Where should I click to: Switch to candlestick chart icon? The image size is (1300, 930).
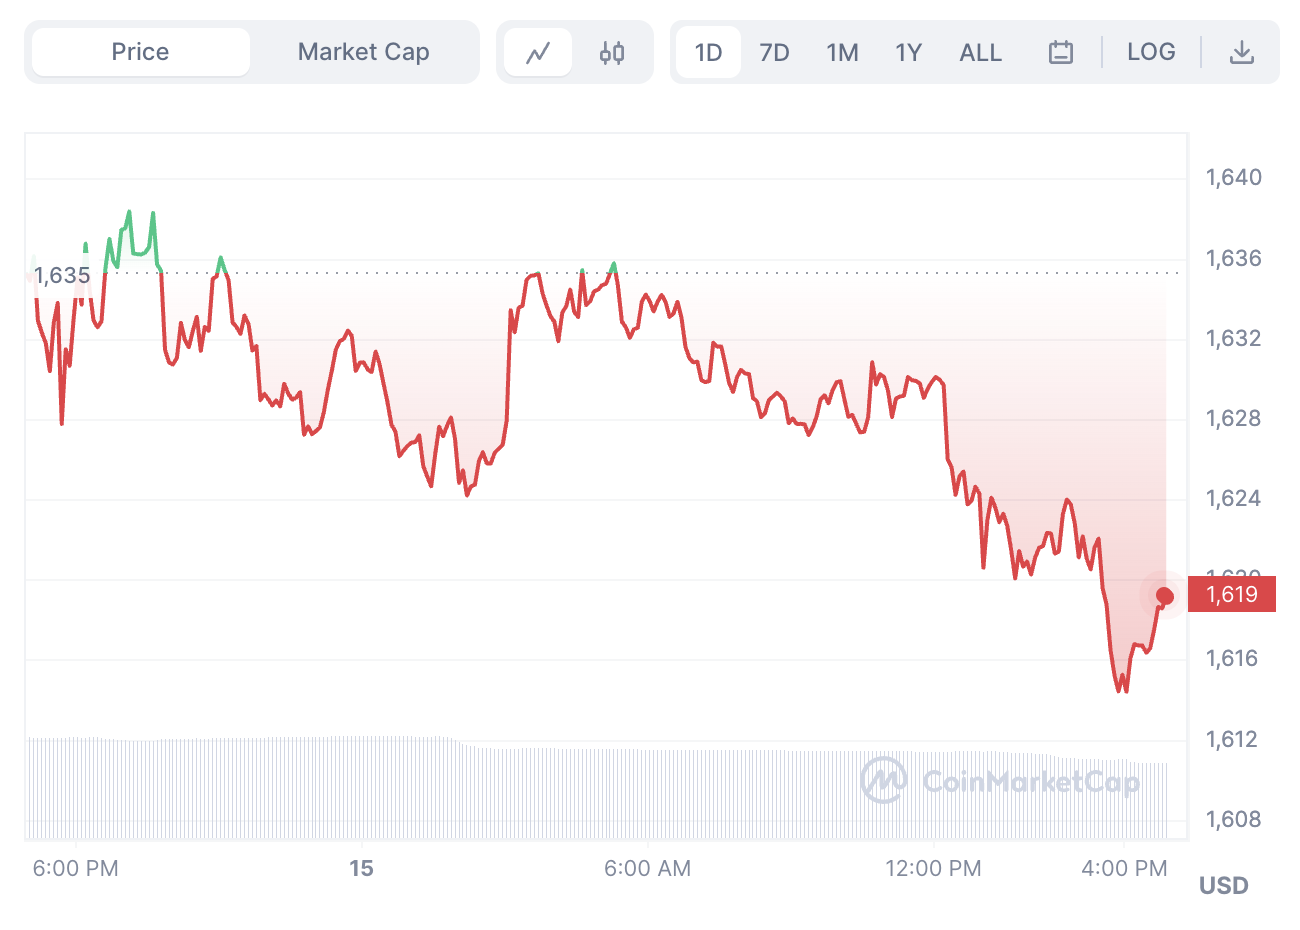coord(612,52)
